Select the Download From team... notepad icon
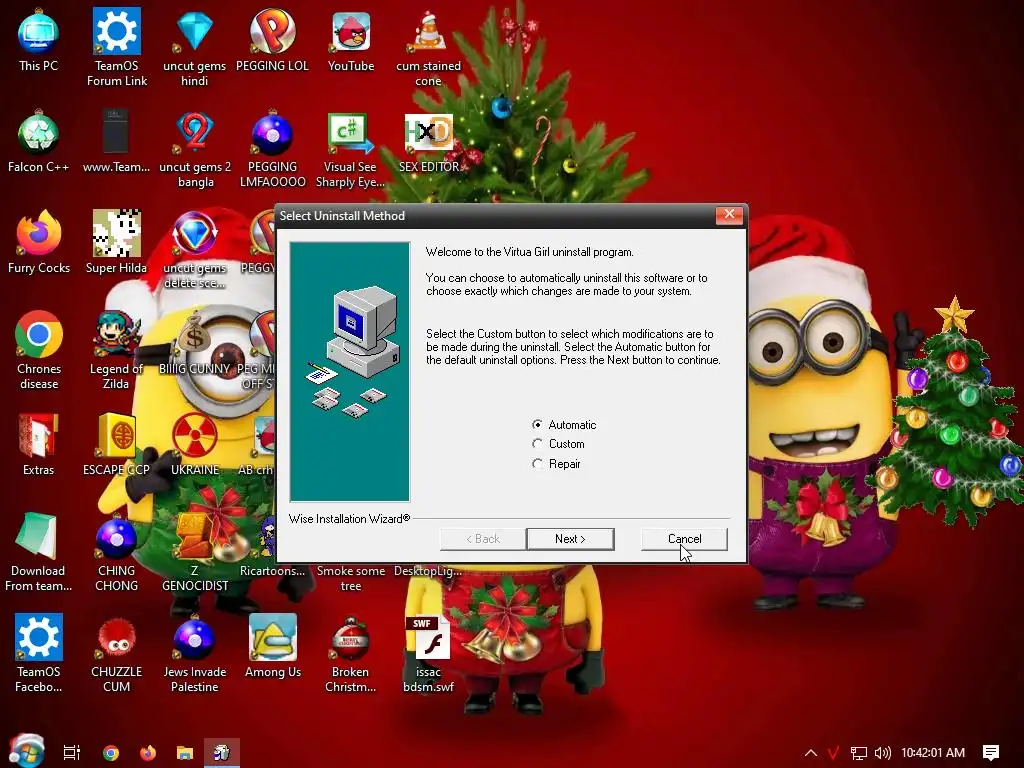Viewport: 1024px width, 768px height. pyautogui.click(x=39, y=552)
